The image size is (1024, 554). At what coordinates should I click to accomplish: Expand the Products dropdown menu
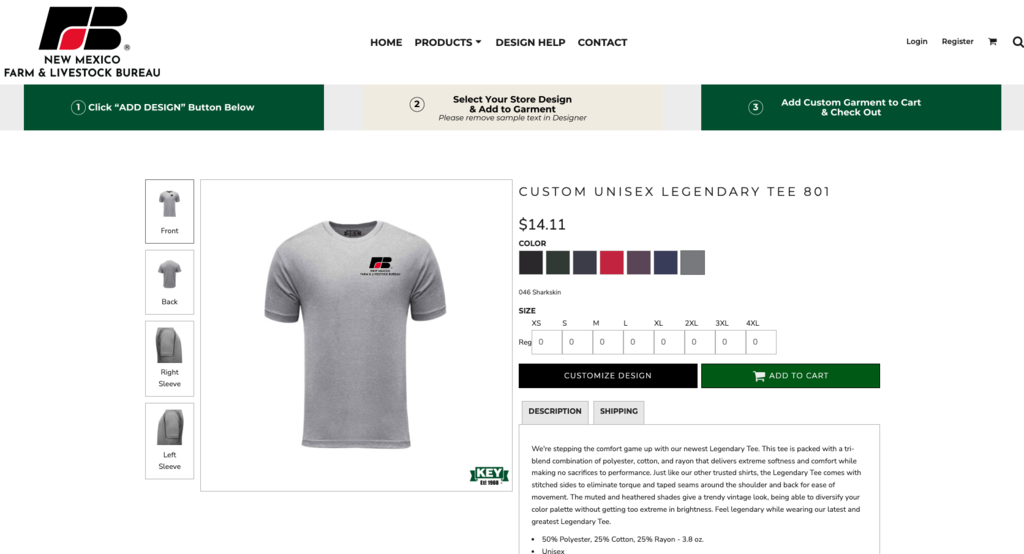(447, 42)
